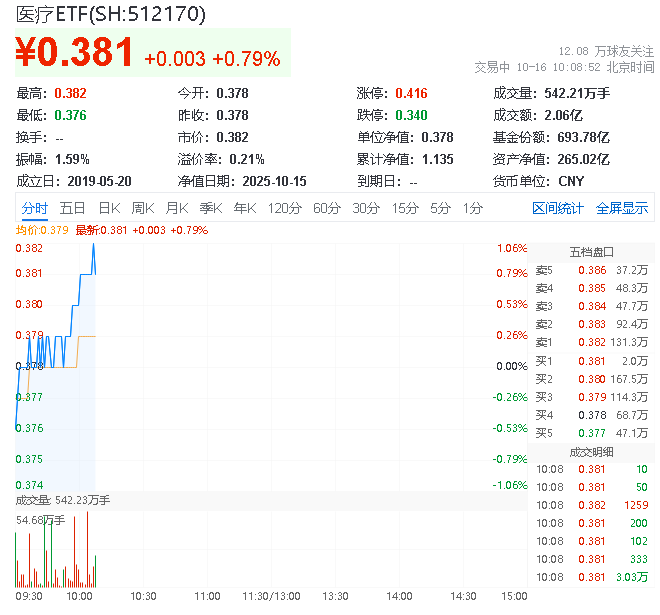The height and width of the screenshot is (615, 660).
Task: Open 全屏显示 fullscreen chart view
Action: tap(622, 208)
